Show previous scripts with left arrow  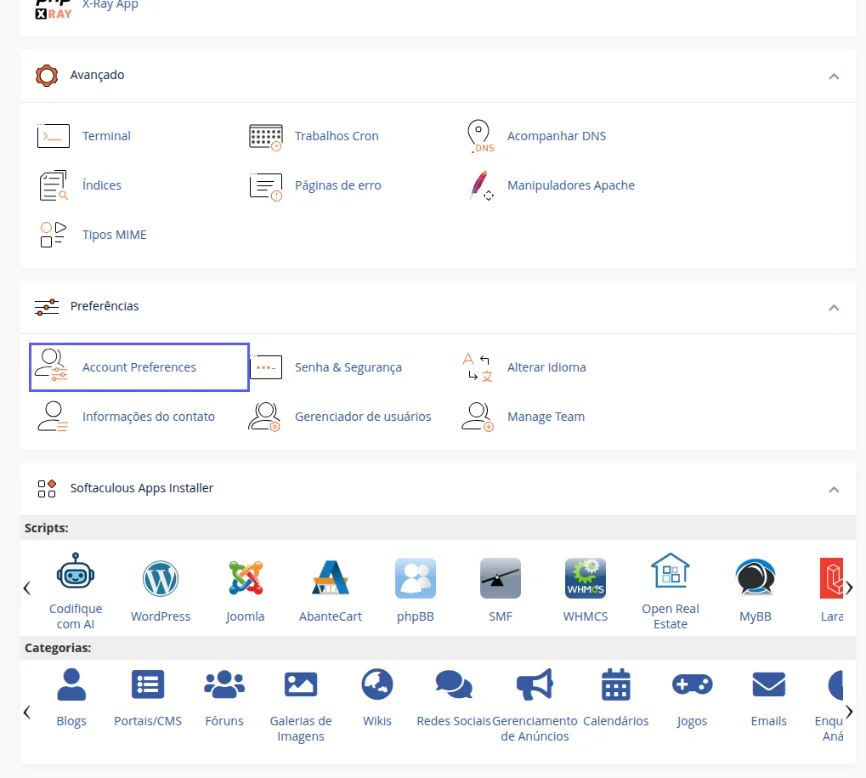[27, 588]
